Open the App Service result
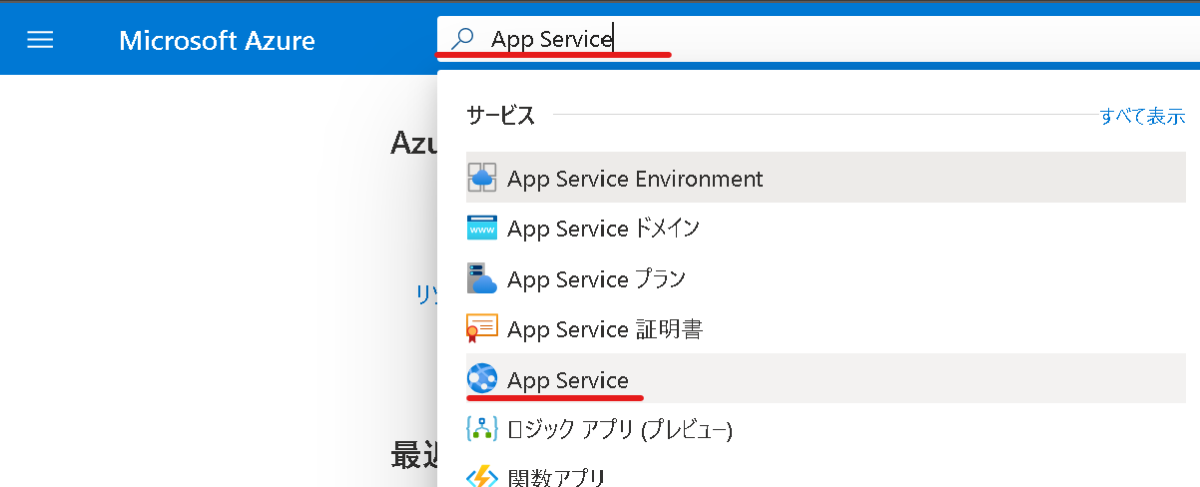Viewport: 1200px width, 487px height. 826,379
